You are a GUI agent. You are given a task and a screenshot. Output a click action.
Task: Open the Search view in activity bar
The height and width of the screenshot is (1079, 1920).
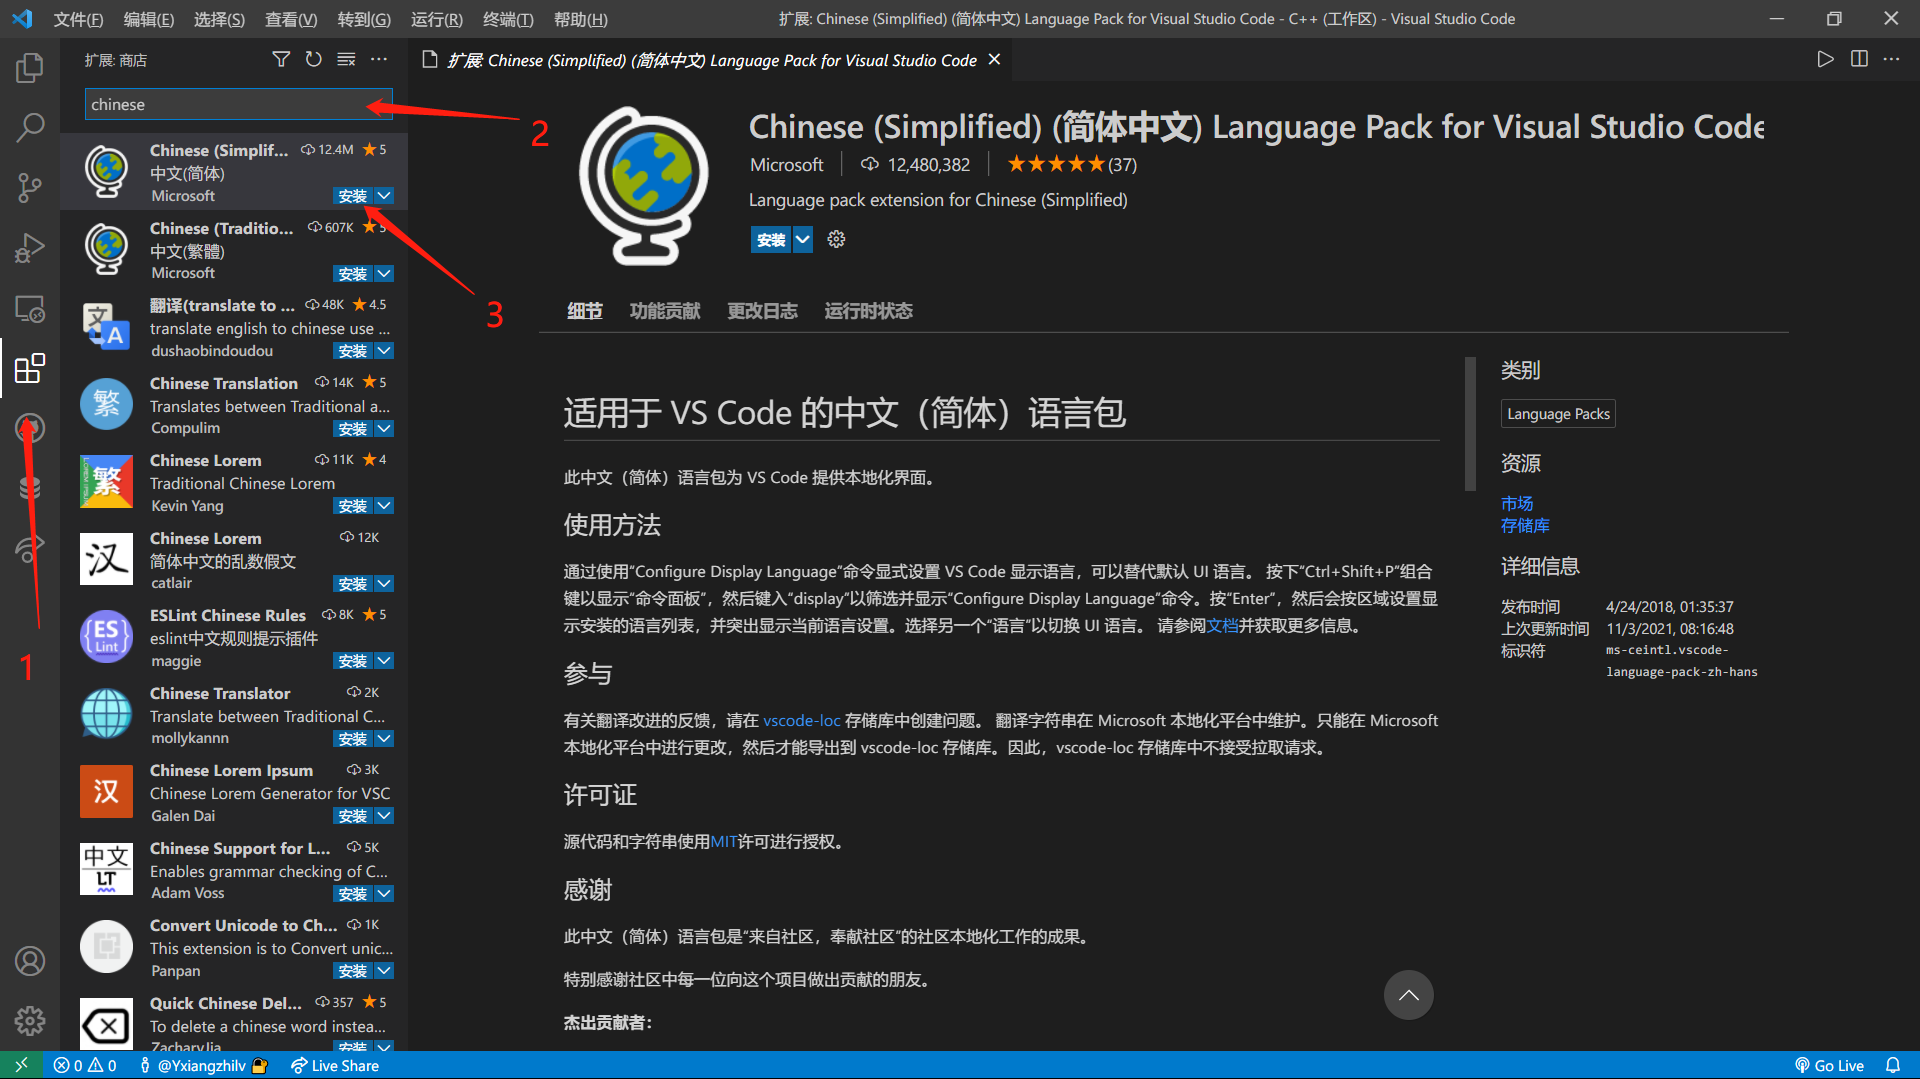click(x=30, y=127)
